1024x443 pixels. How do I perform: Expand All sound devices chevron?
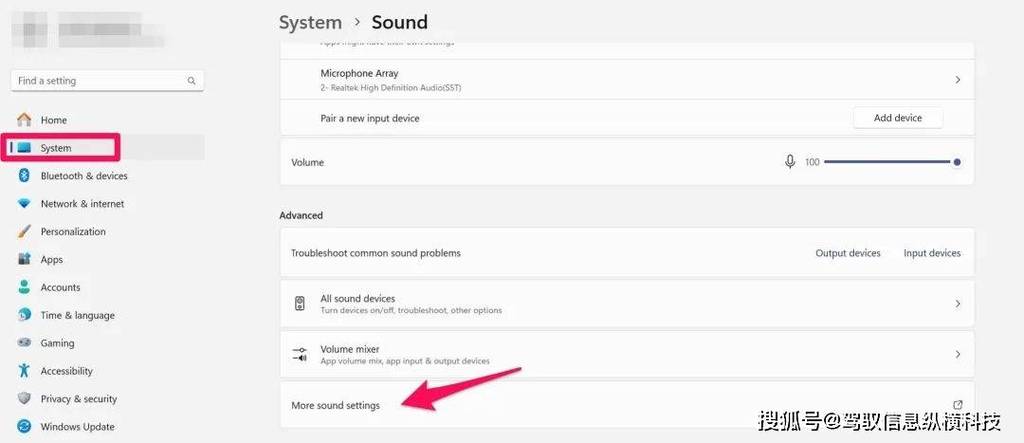957,304
